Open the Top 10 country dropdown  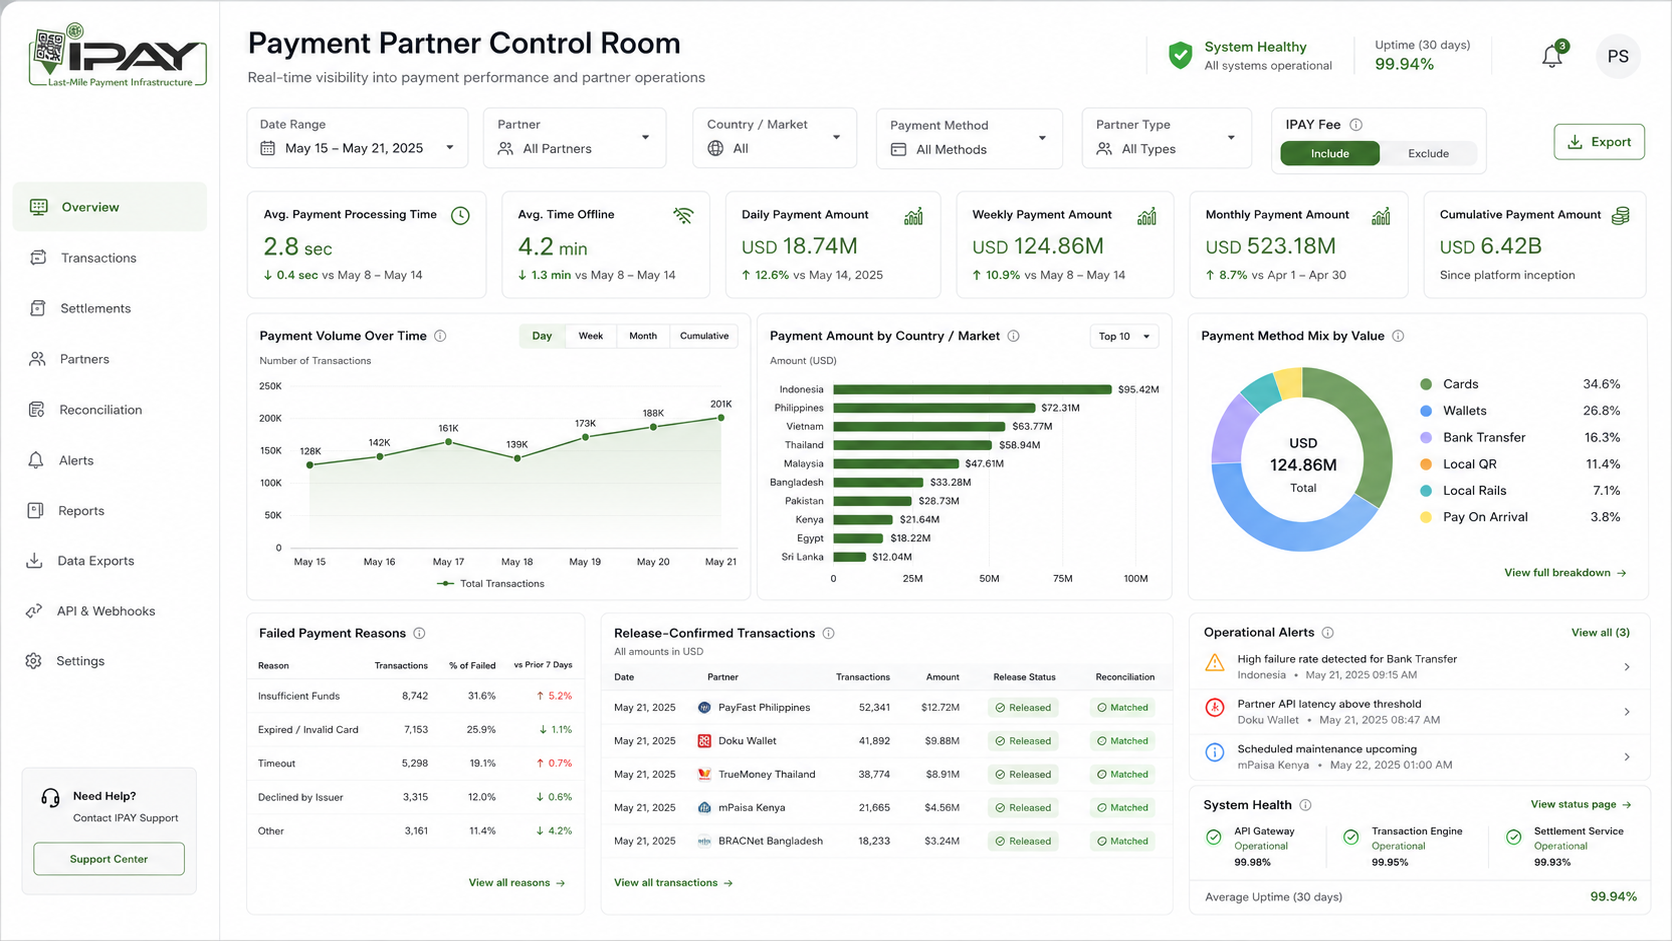pos(1124,336)
